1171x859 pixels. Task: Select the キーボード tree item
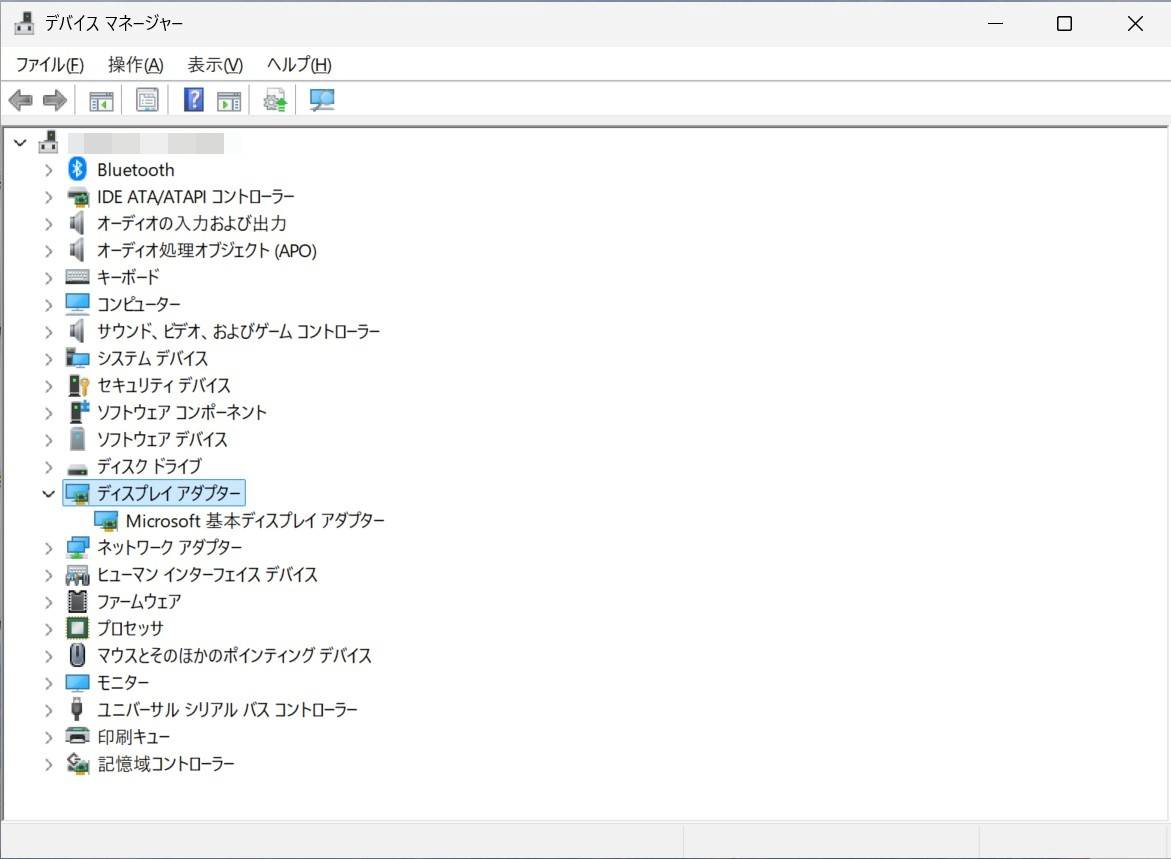tap(128, 277)
